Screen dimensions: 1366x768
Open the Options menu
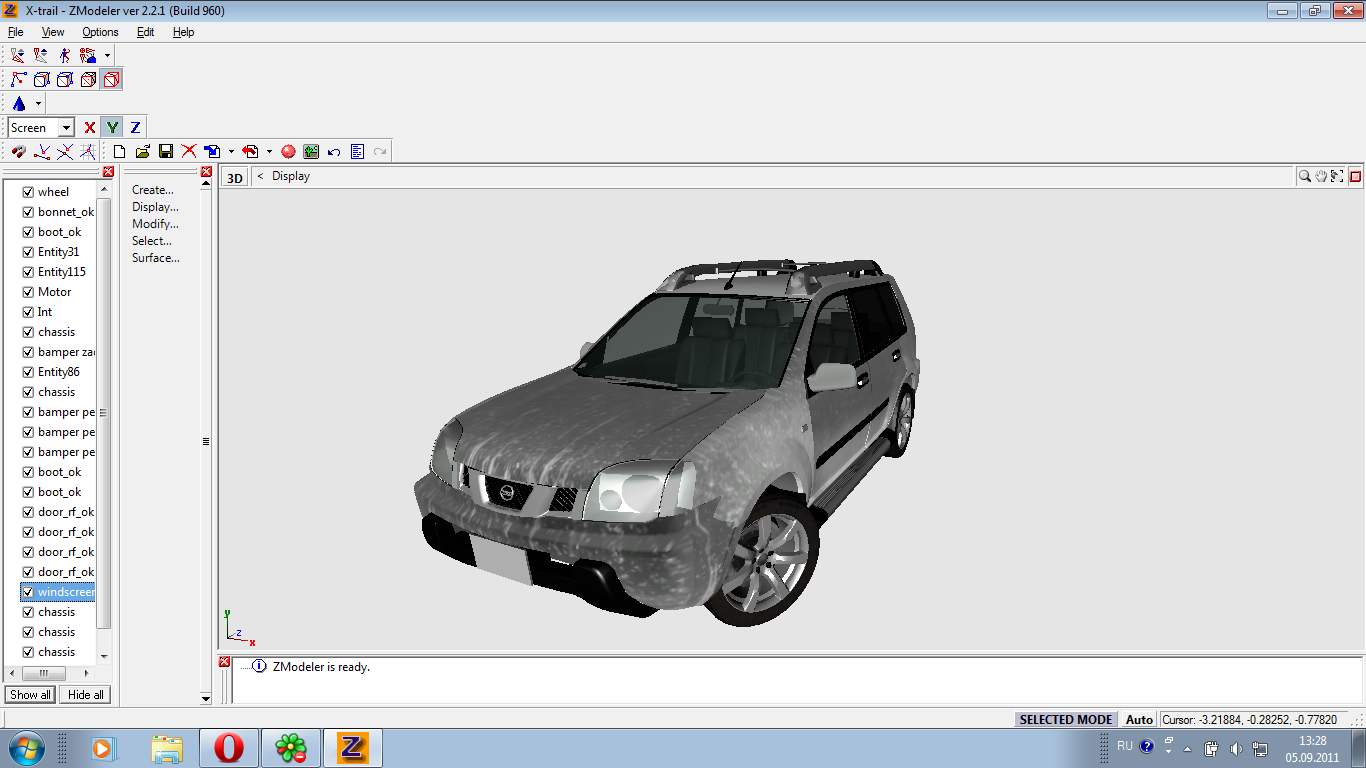100,32
